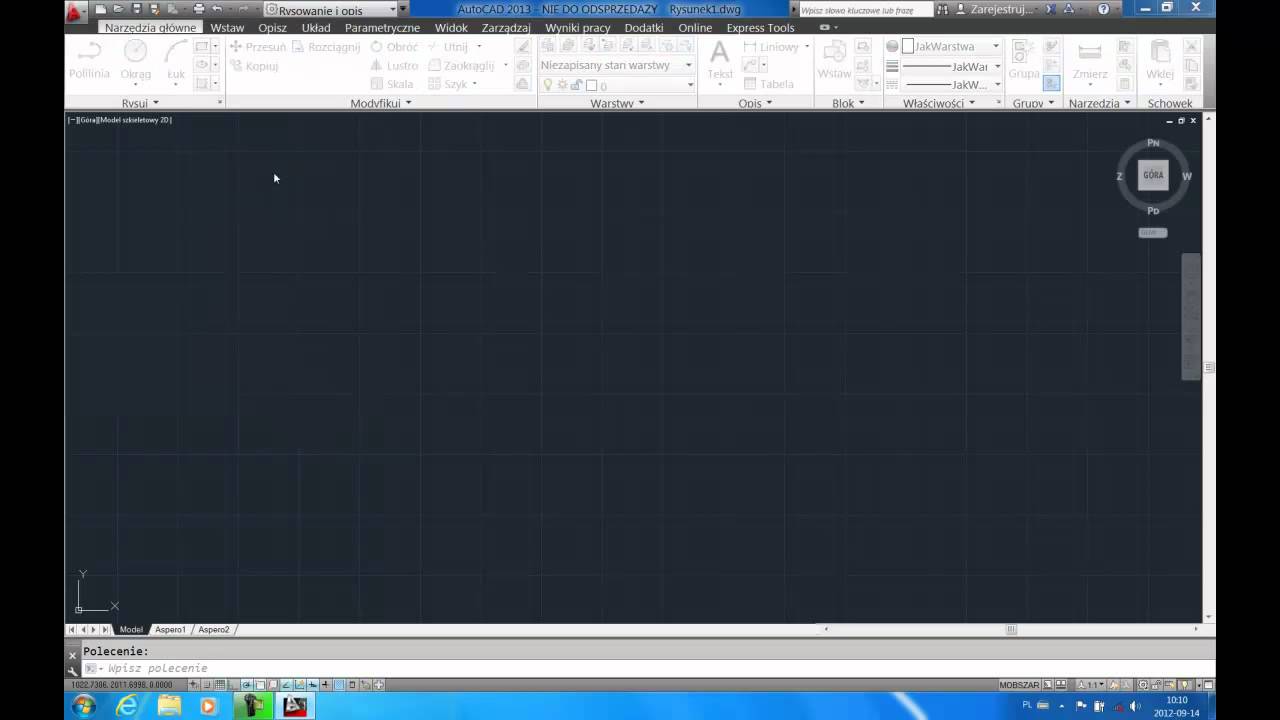Open the AutoCAD application menu button
The height and width of the screenshot is (720, 1280).
coord(75,12)
